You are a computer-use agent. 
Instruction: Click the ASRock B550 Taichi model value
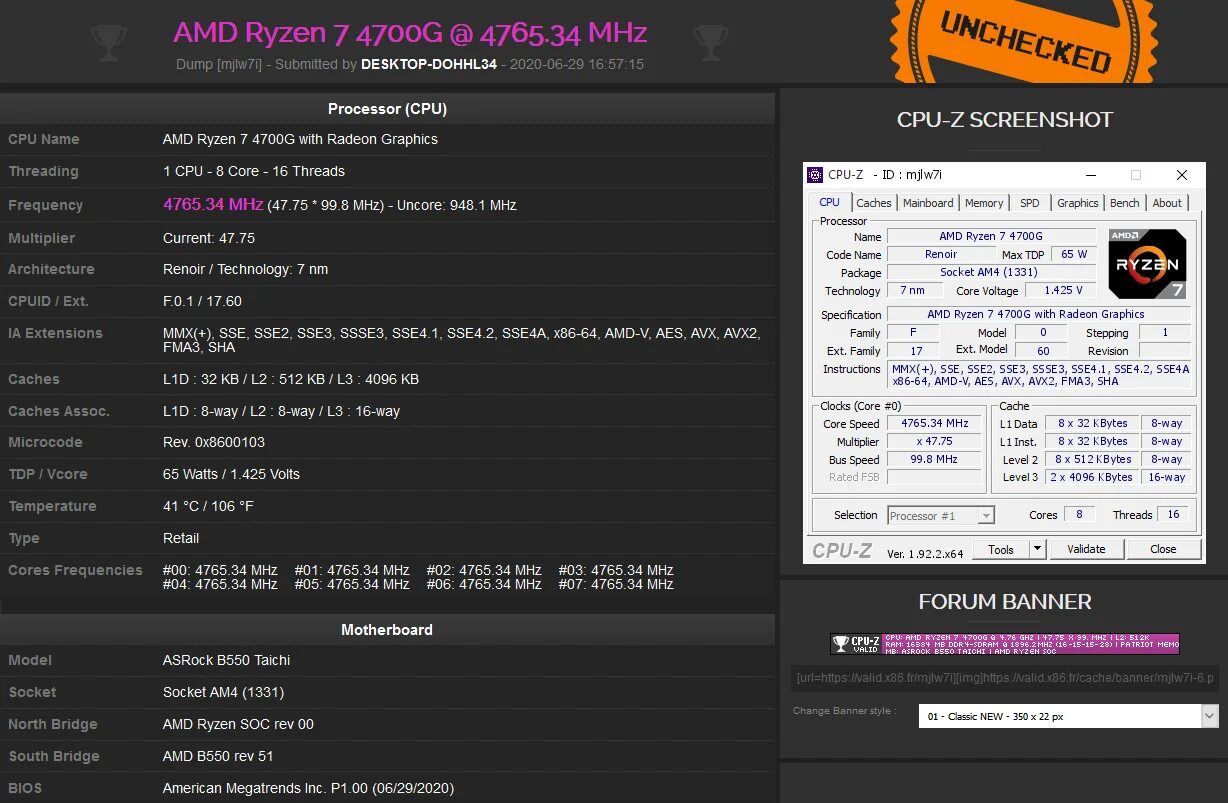click(227, 660)
